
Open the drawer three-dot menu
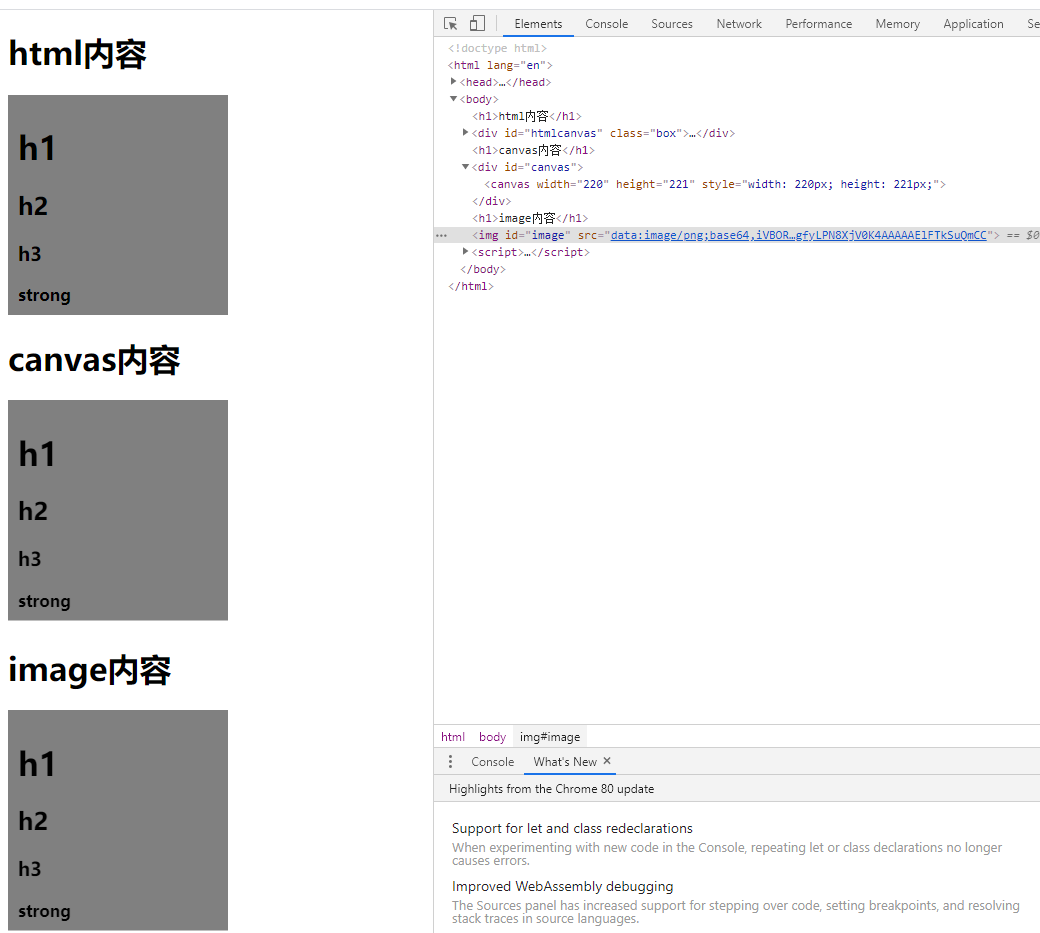[x=450, y=761]
